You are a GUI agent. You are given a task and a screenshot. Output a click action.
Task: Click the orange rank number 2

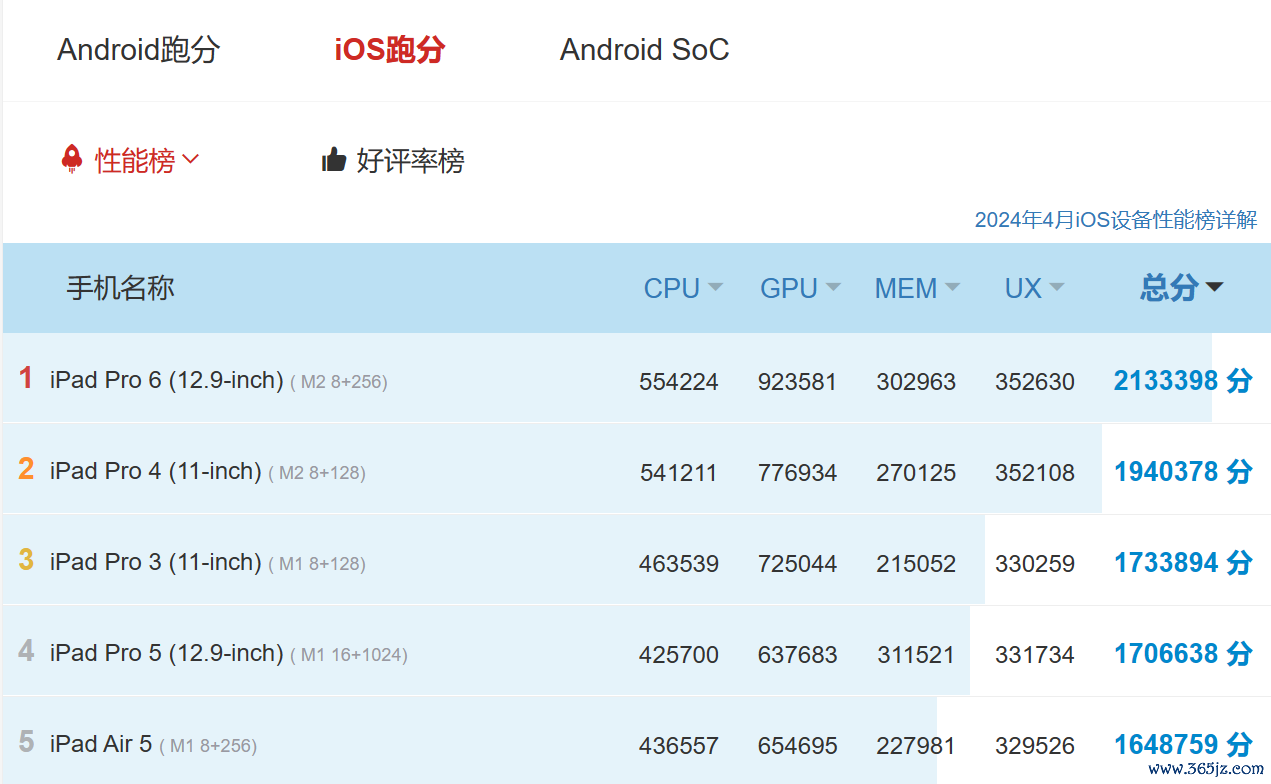click(26, 469)
